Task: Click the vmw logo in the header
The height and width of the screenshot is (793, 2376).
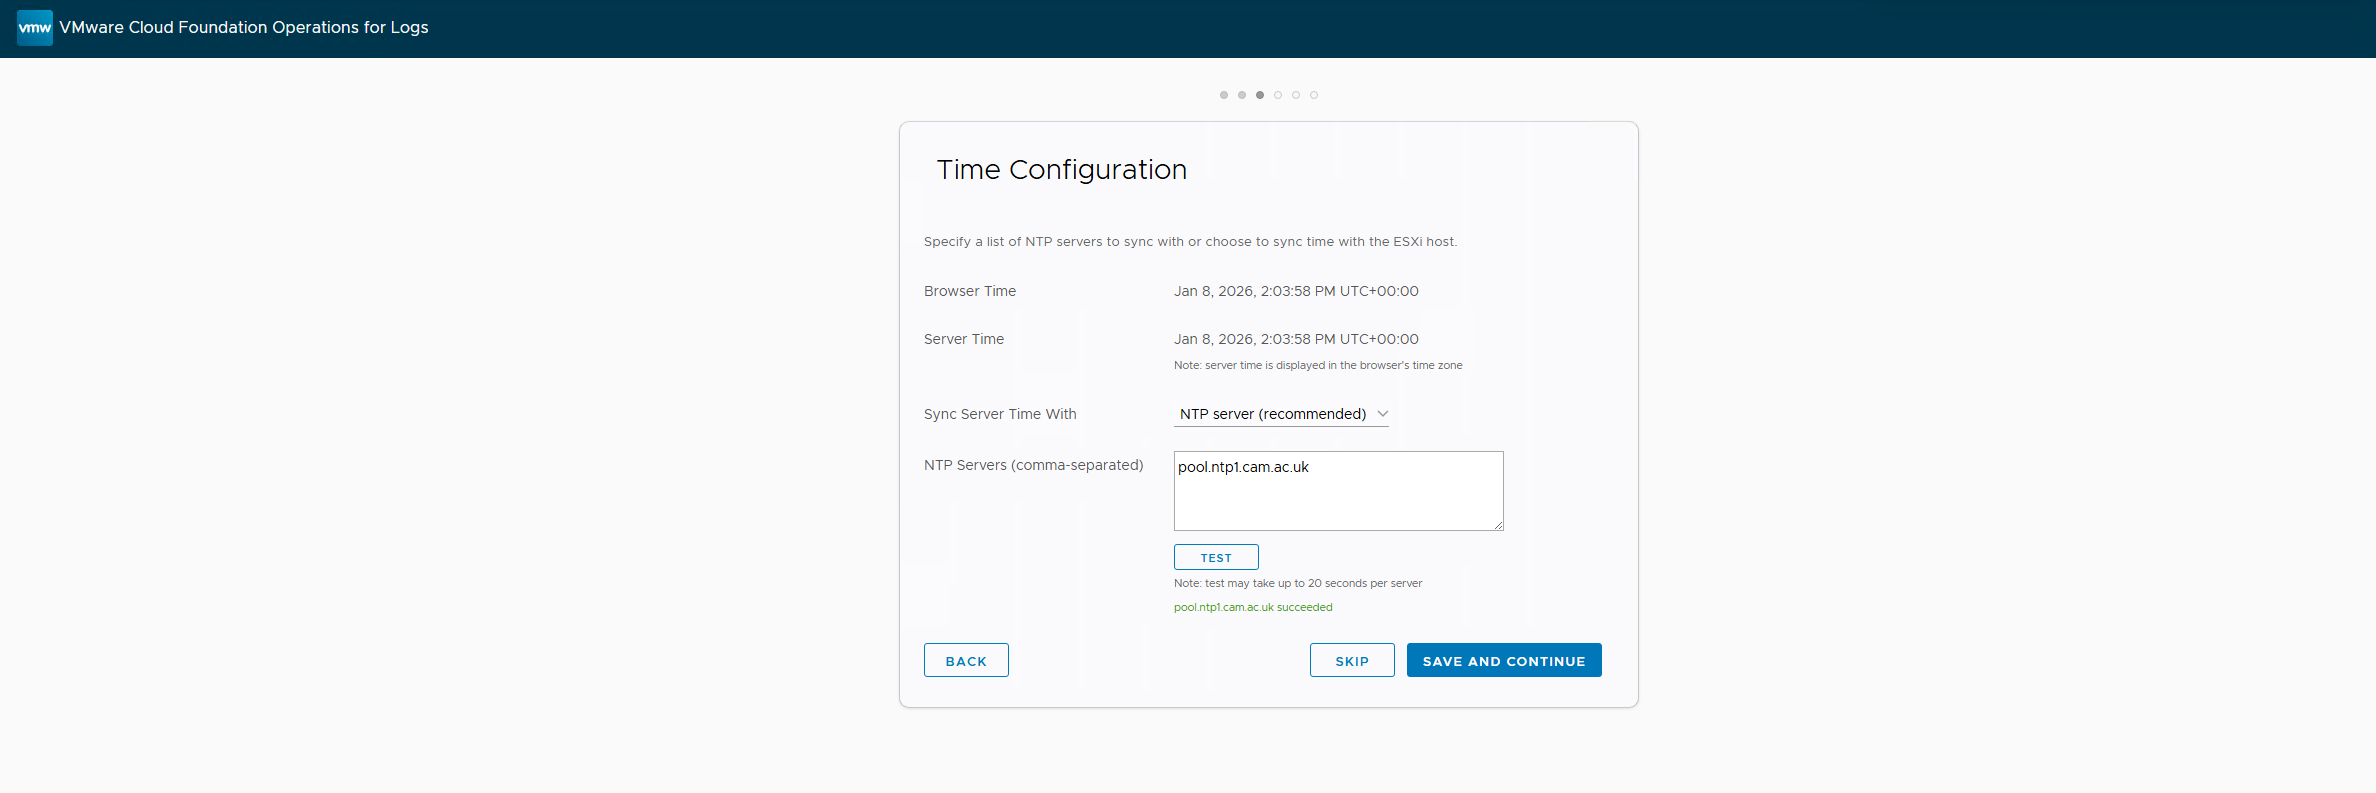Action: [x=35, y=28]
